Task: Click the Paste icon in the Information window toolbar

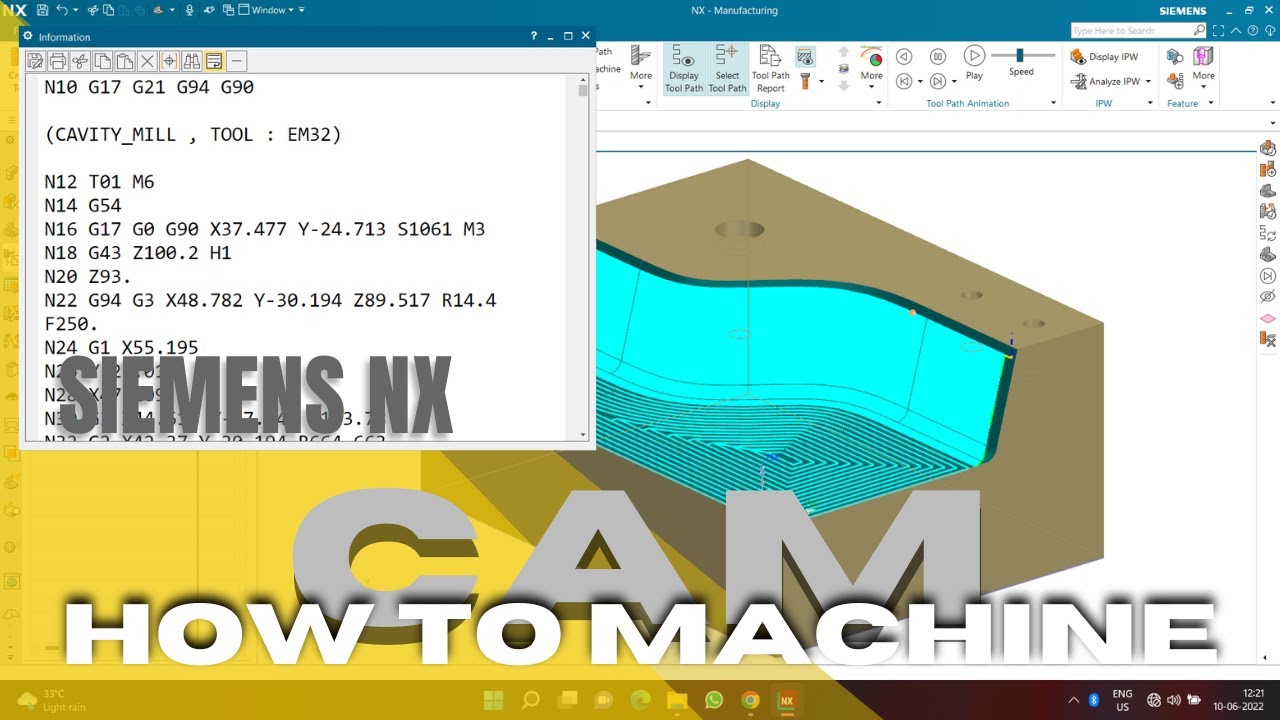Action: click(124, 61)
